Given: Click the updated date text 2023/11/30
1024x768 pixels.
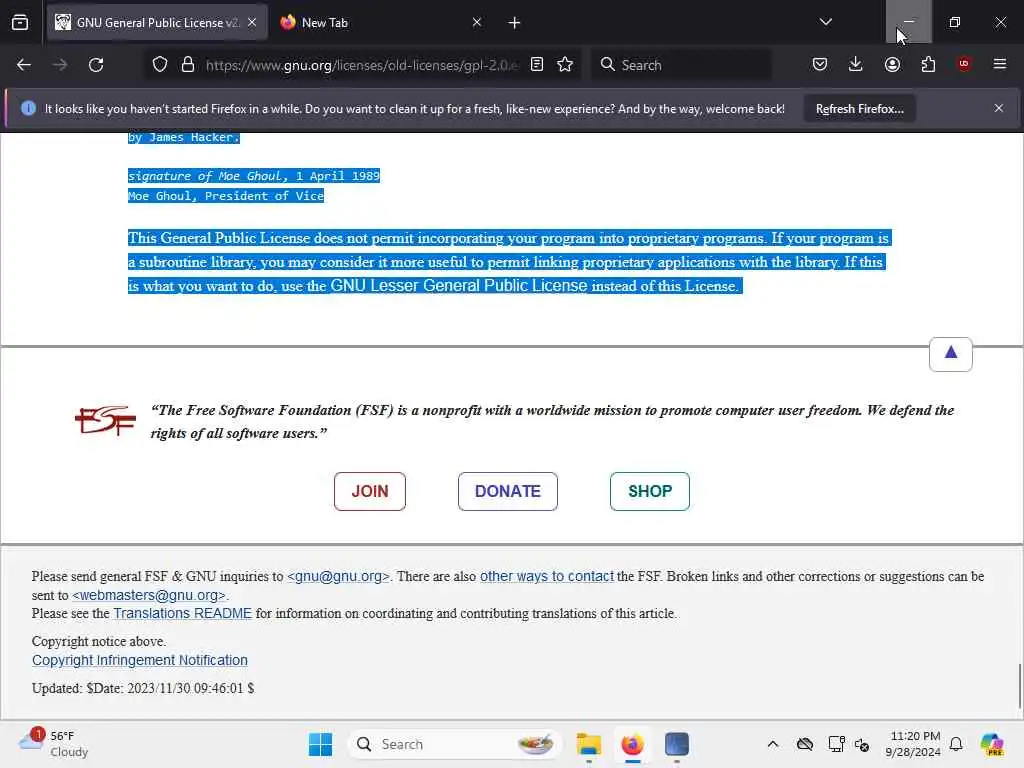Looking at the screenshot, I should click(x=142, y=688).
